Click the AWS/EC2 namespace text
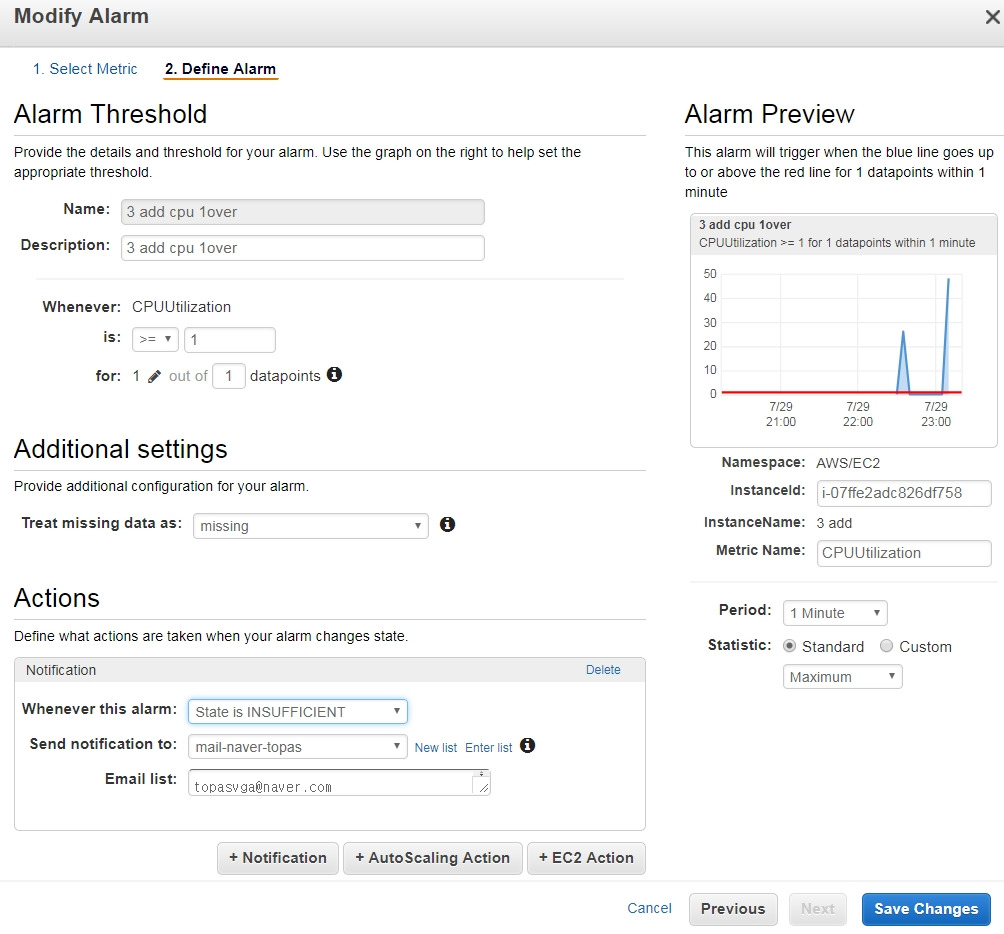This screenshot has height=934, width=1004. (848, 463)
